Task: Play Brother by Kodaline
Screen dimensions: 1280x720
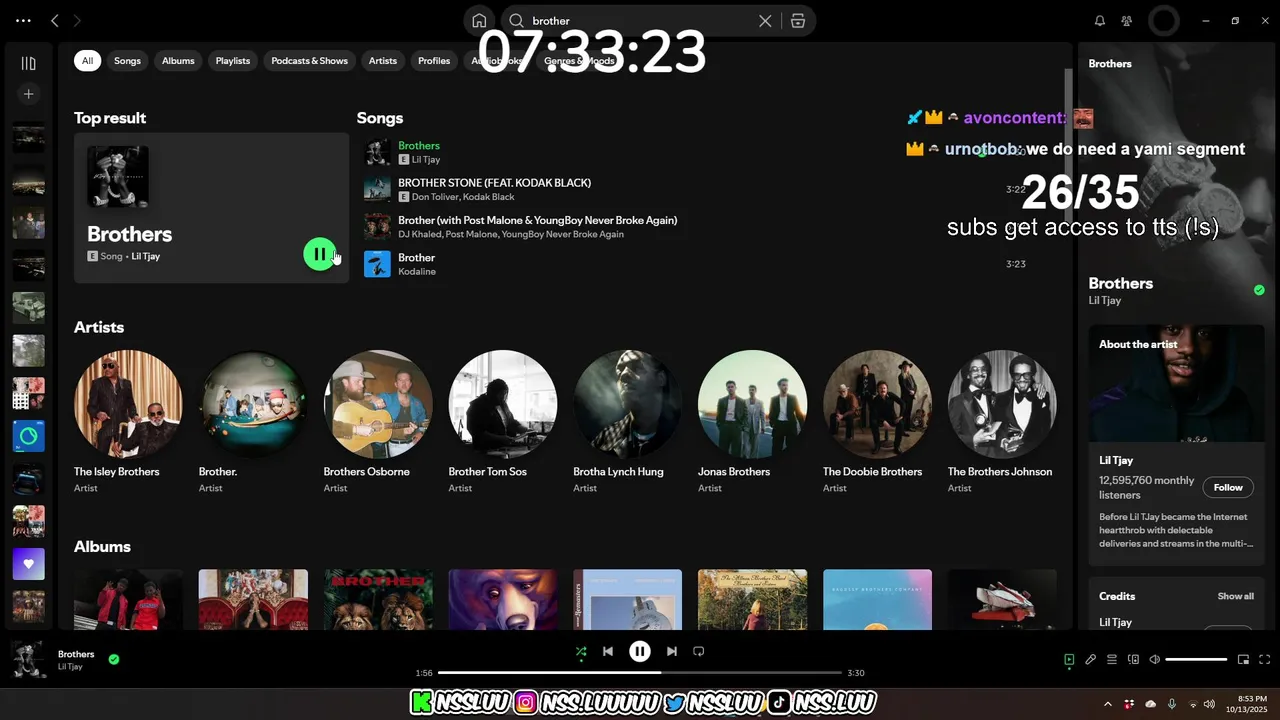Action: (377, 264)
